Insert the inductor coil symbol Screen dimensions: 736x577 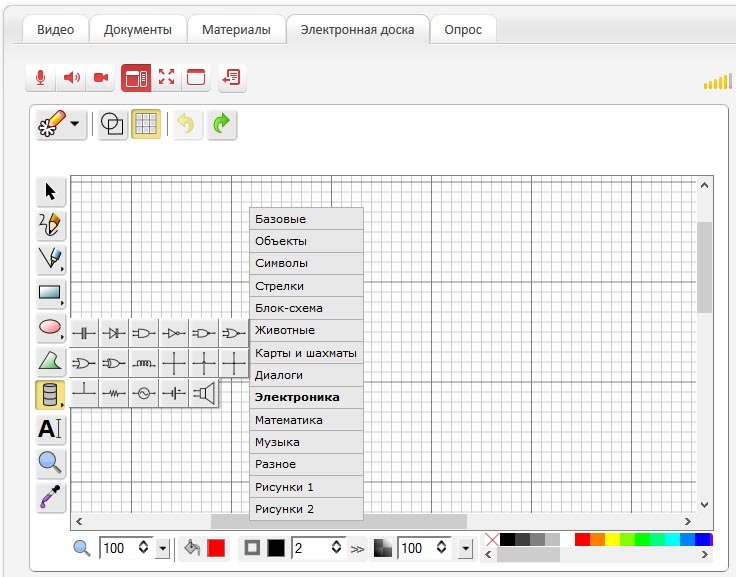(144, 363)
